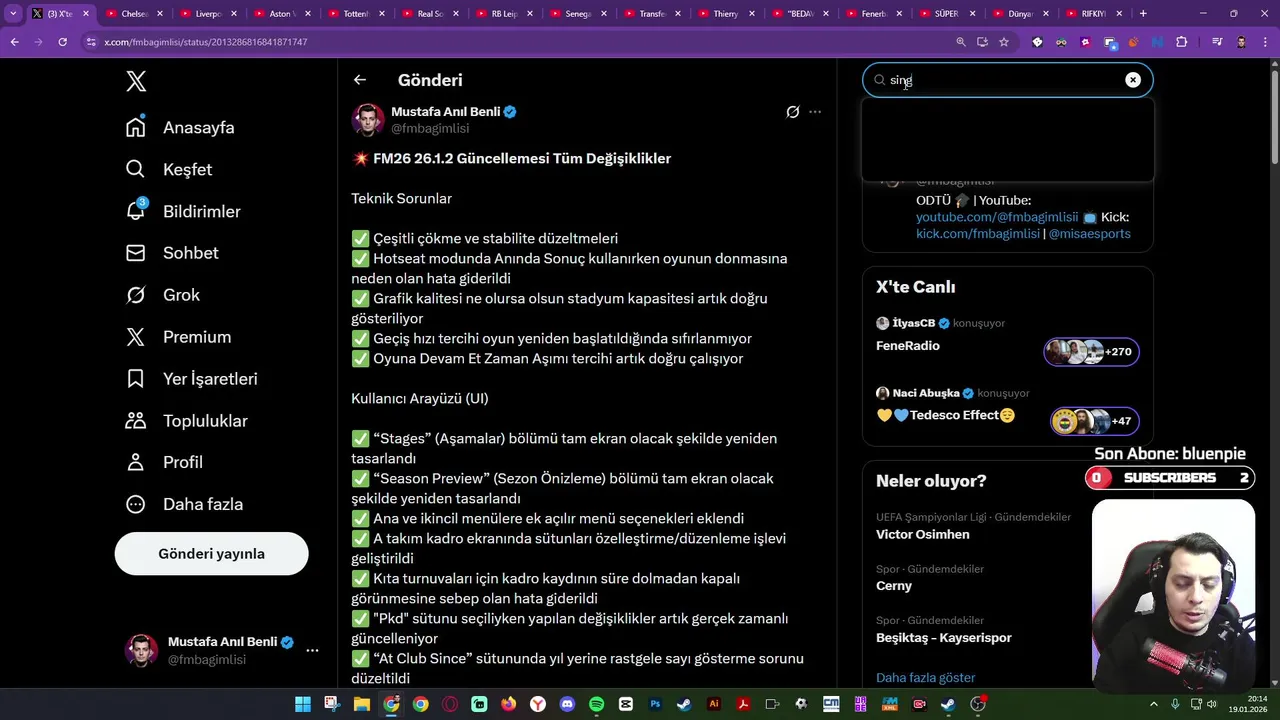The image size is (1280, 720).
Task: Open Yer İşaretleri bookmarks
Action: click(x=191, y=379)
